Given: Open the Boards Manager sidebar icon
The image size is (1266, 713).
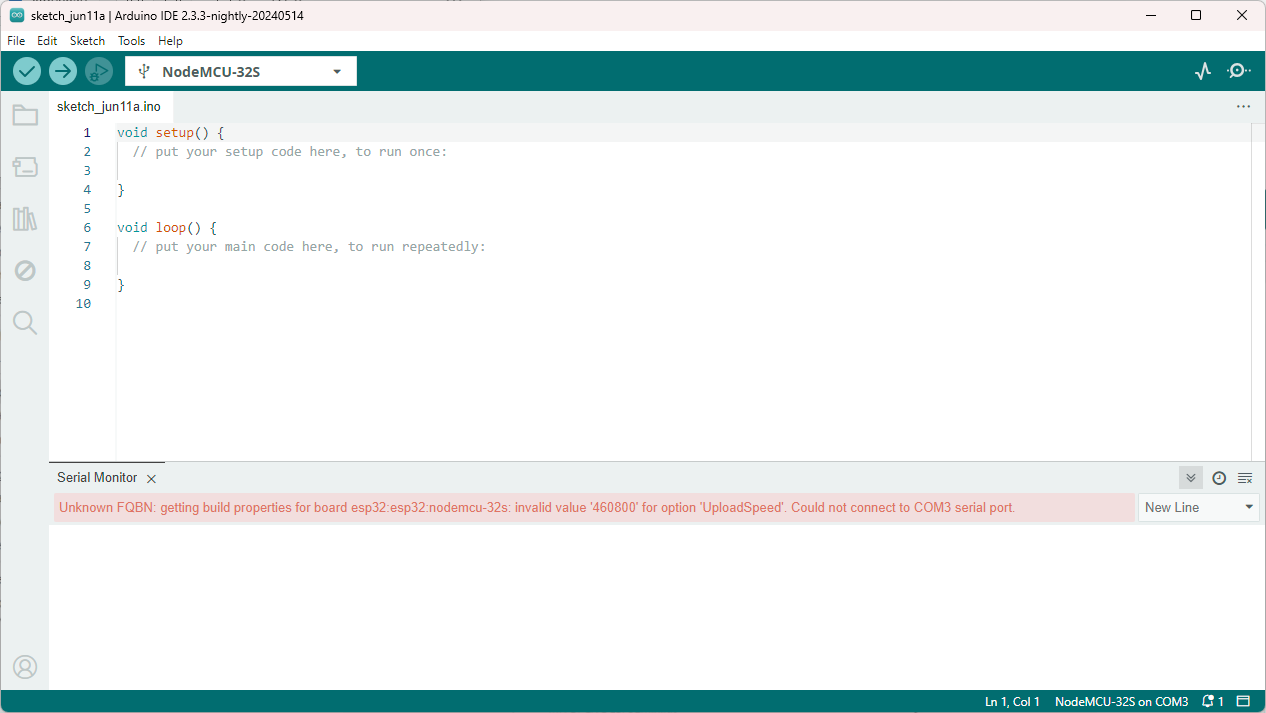Looking at the screenshot, I should coord(25,167).
